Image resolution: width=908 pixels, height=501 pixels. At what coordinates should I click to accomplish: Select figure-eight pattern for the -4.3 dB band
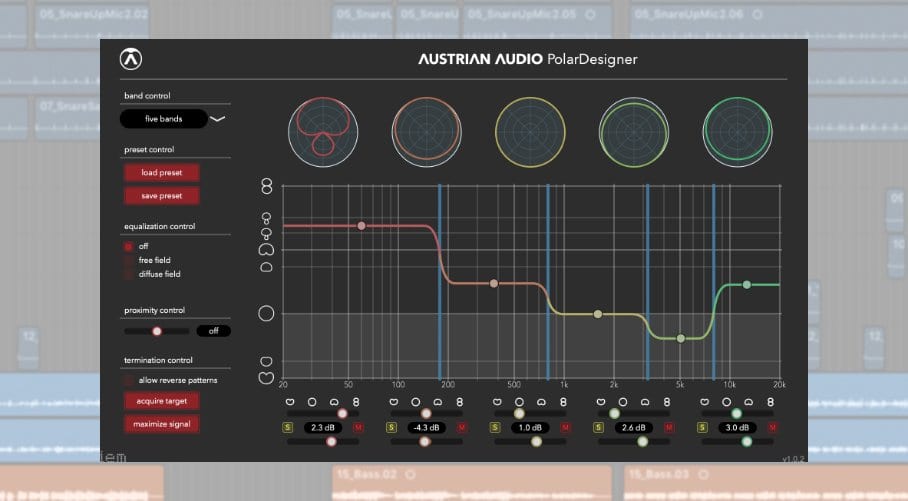point(460,401)
